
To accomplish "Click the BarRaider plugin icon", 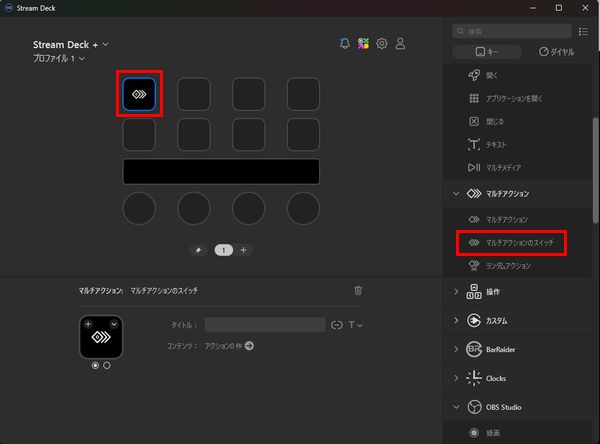I will click(474, 349).
